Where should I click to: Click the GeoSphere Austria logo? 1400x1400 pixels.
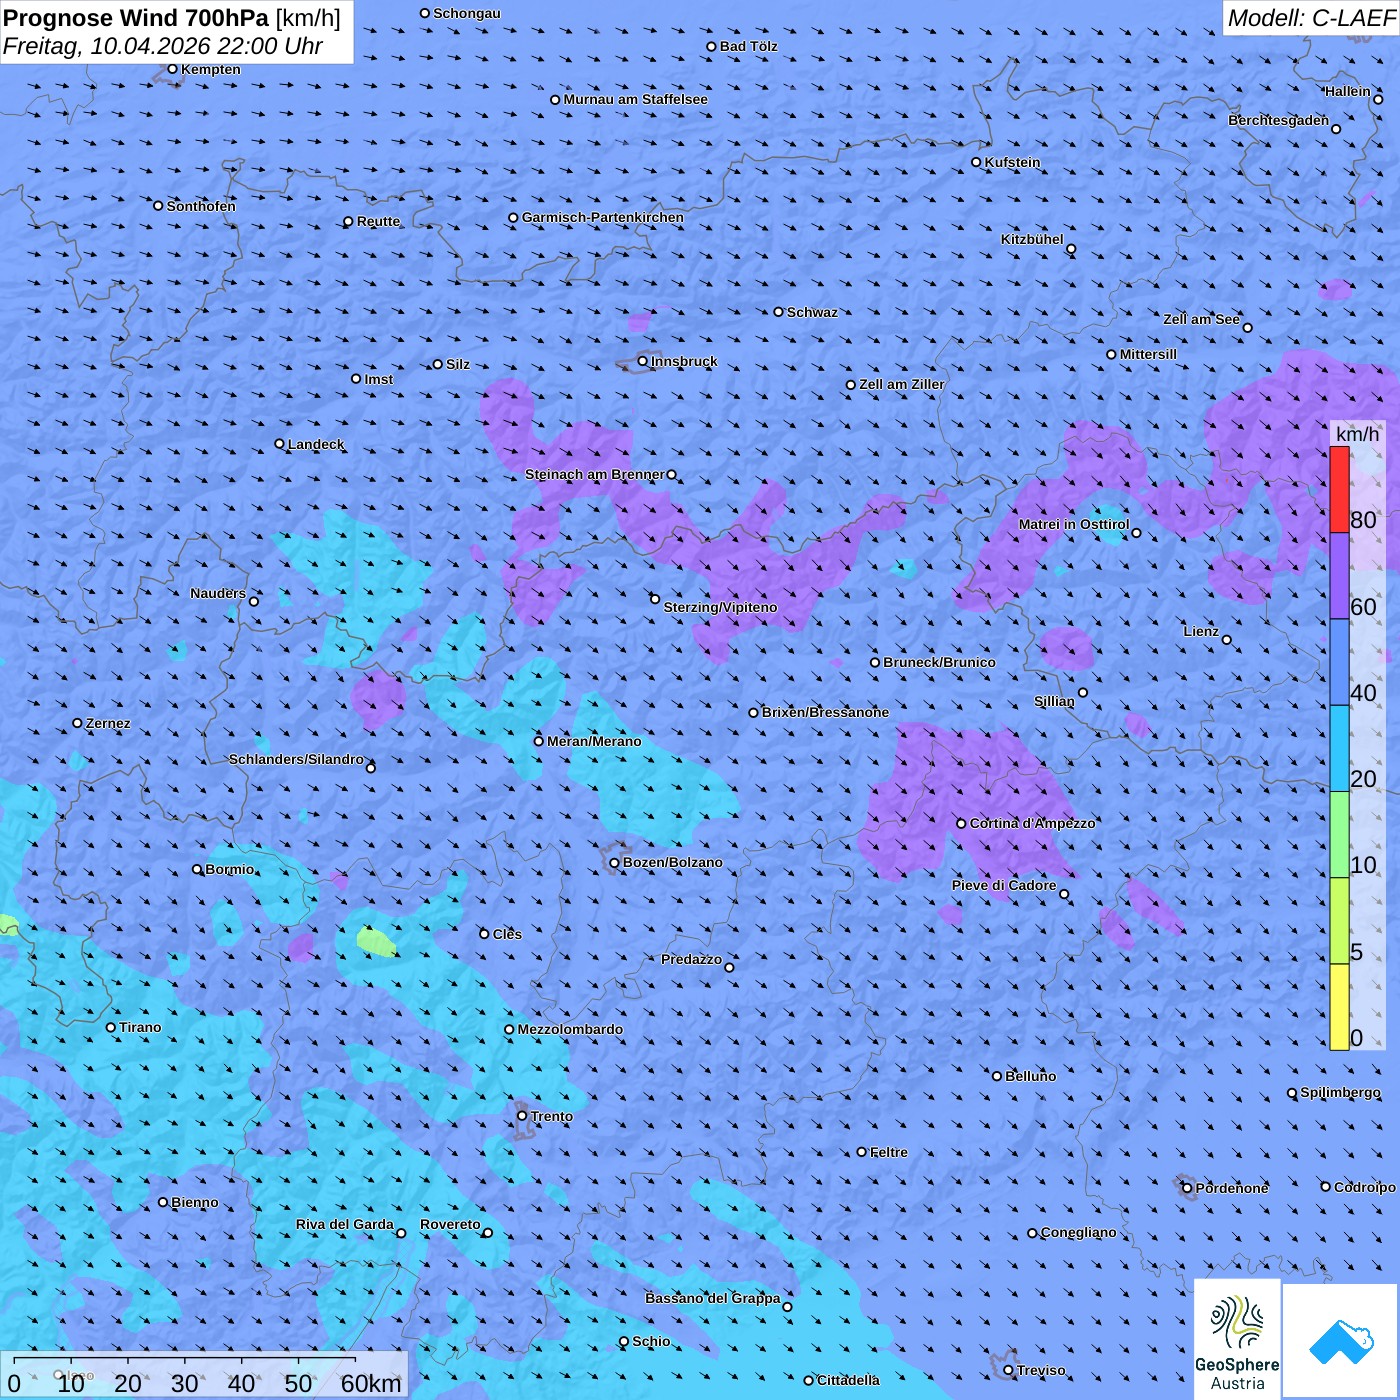coord(1237,1338)
